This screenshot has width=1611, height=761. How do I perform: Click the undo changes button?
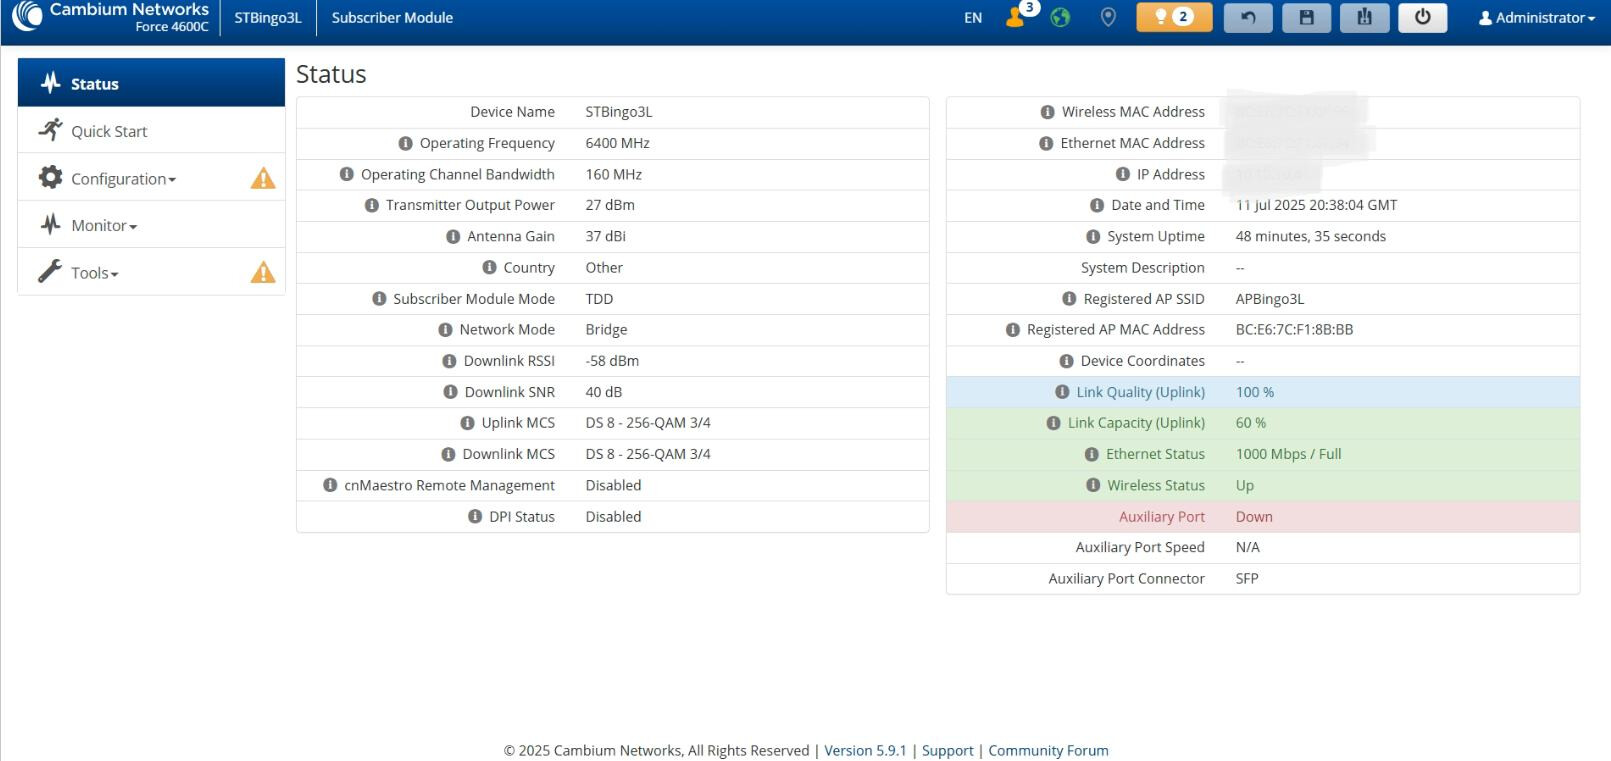click(1248, 17)
